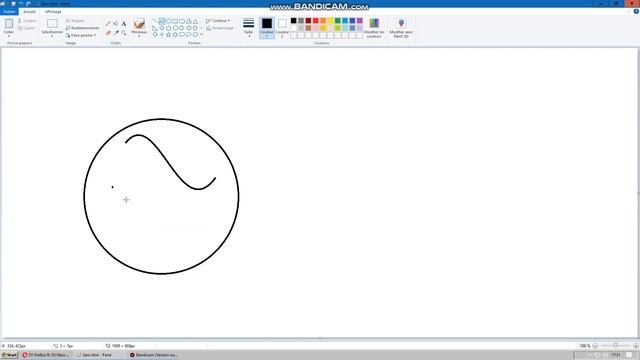Screen dimensions: 640x360
Task: Click the zoom out minus button
Action: point(595,346)
